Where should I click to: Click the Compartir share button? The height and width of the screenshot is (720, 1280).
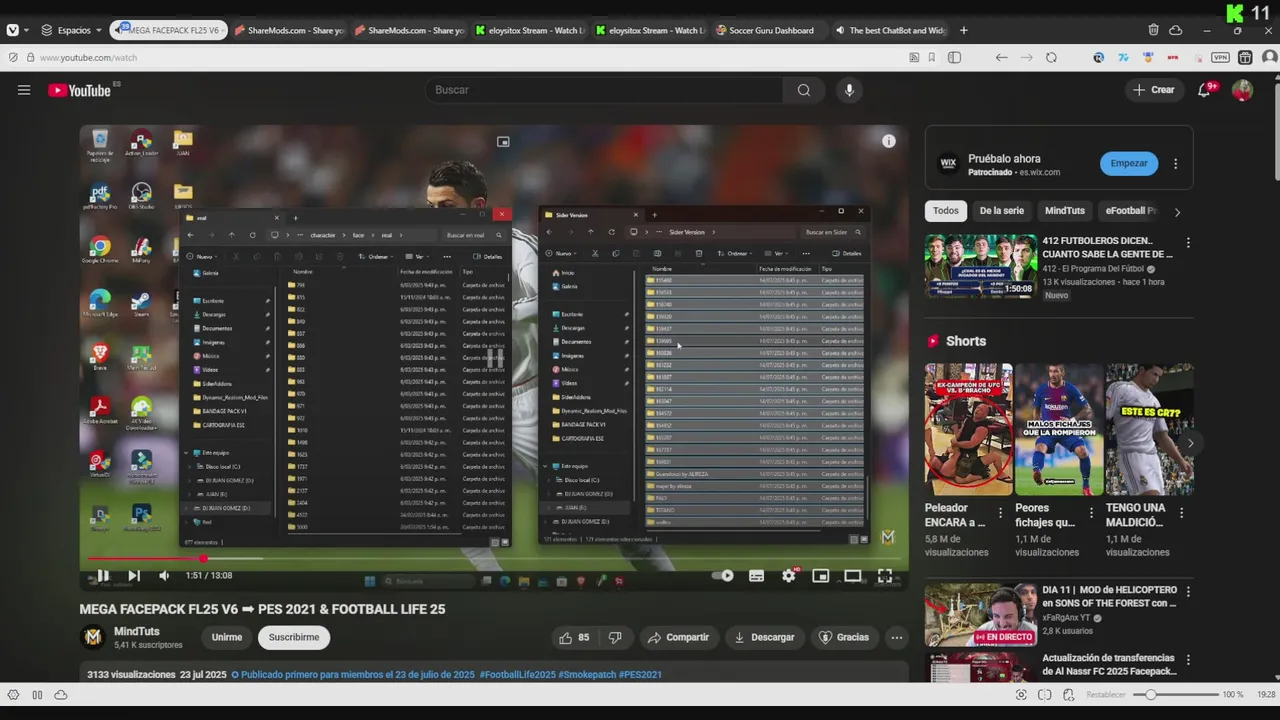[x=678, y=637]
